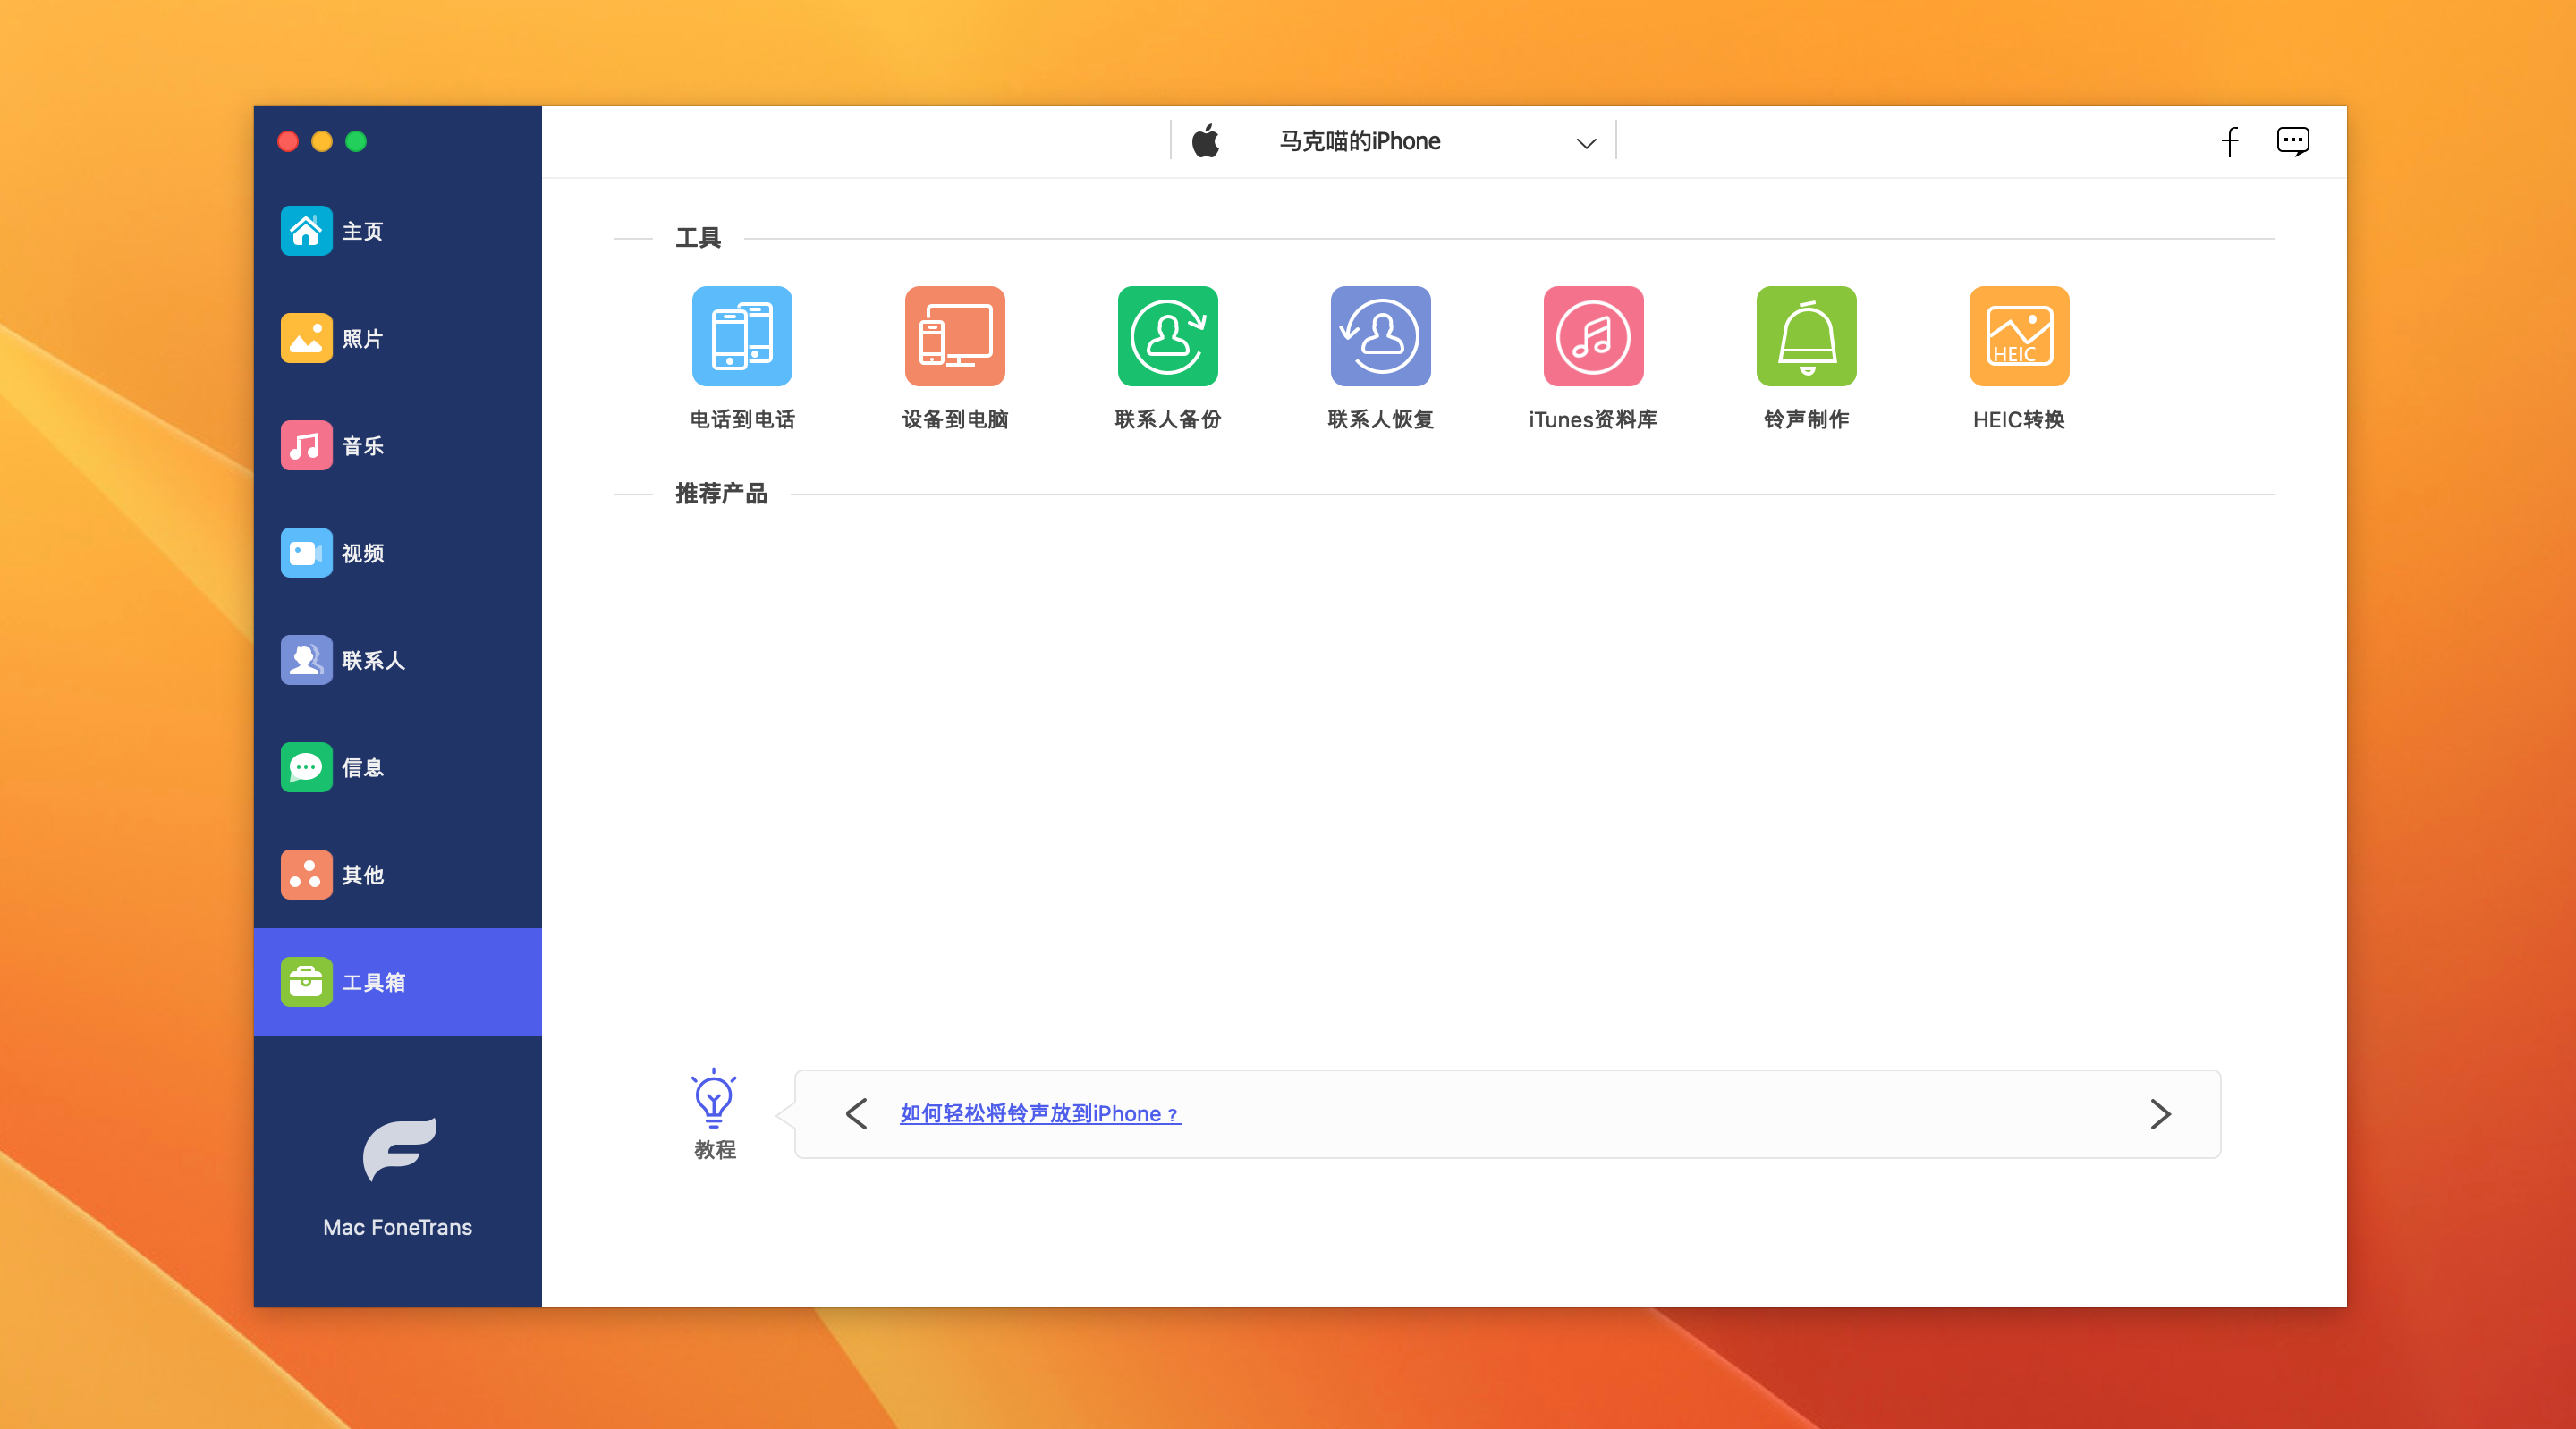2576x1429 pixels.
Task: Click the 工具 section heading
Action: [698, 238]
